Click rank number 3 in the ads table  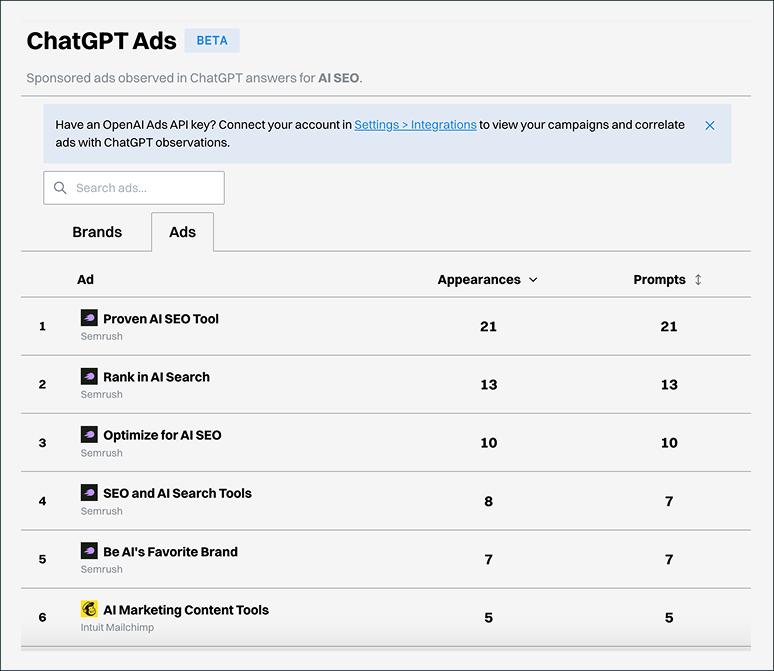(x=42, y=443)
